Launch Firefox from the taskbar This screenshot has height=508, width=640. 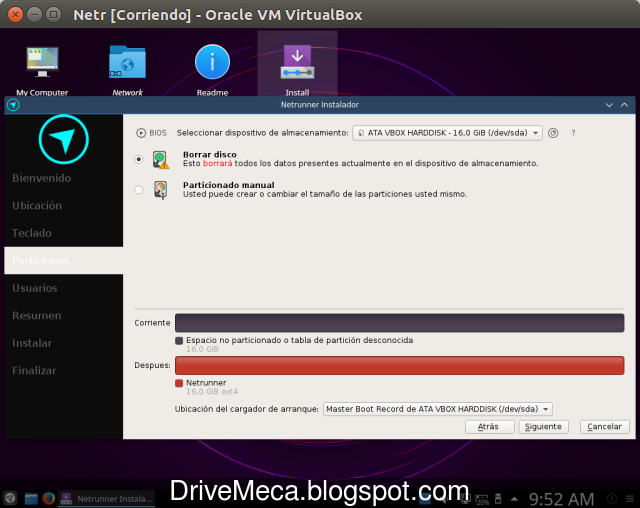(49, 498)
